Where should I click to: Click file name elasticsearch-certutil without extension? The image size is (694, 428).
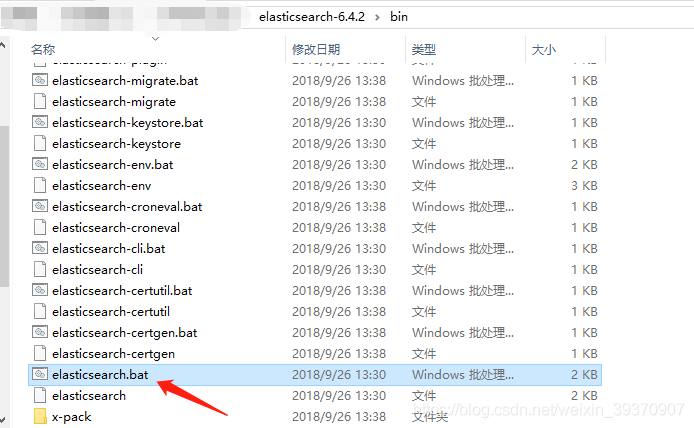coord(111,312)
